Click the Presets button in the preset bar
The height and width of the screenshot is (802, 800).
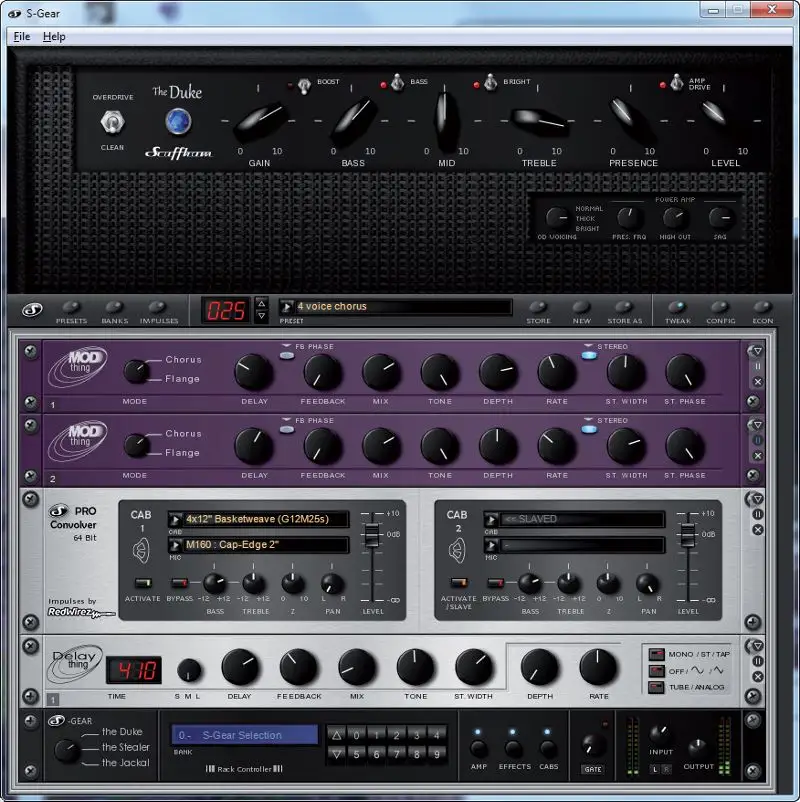pyautogui.click(x=71, y=307)
